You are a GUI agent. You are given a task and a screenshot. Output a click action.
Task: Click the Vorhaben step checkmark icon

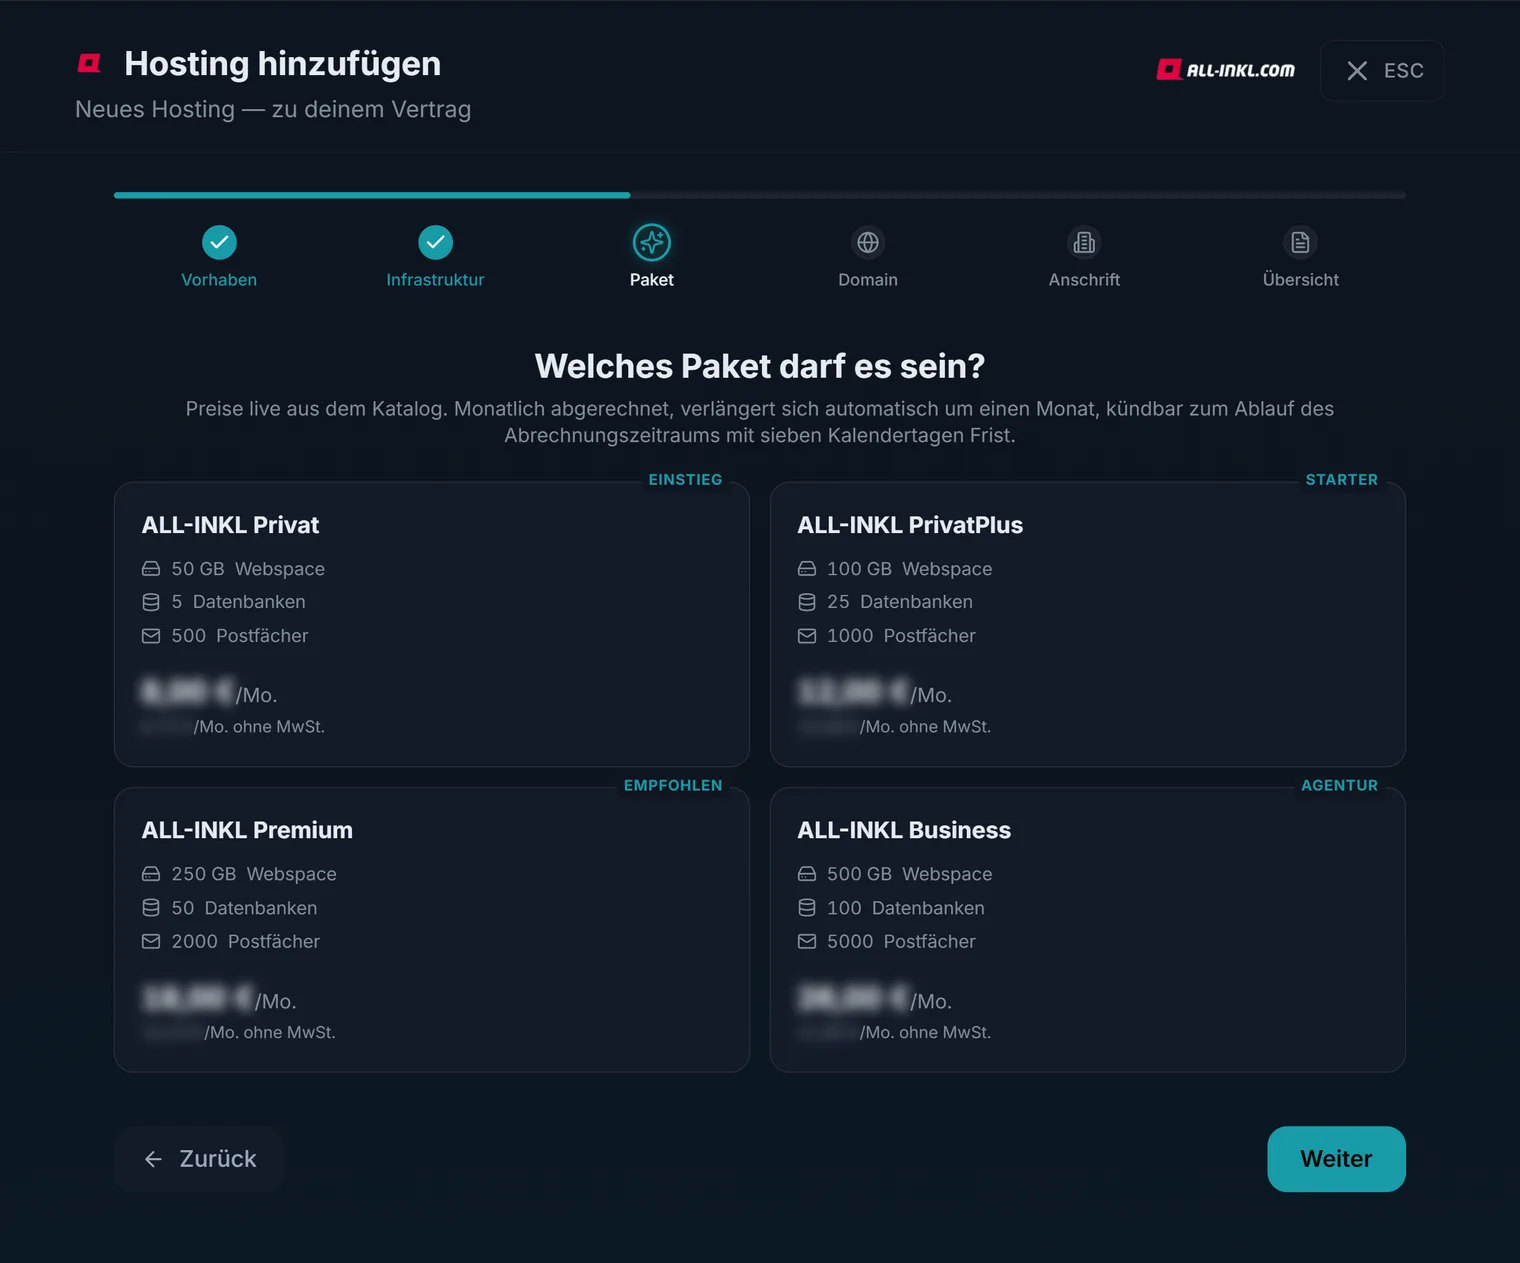(x=219, y=242)
